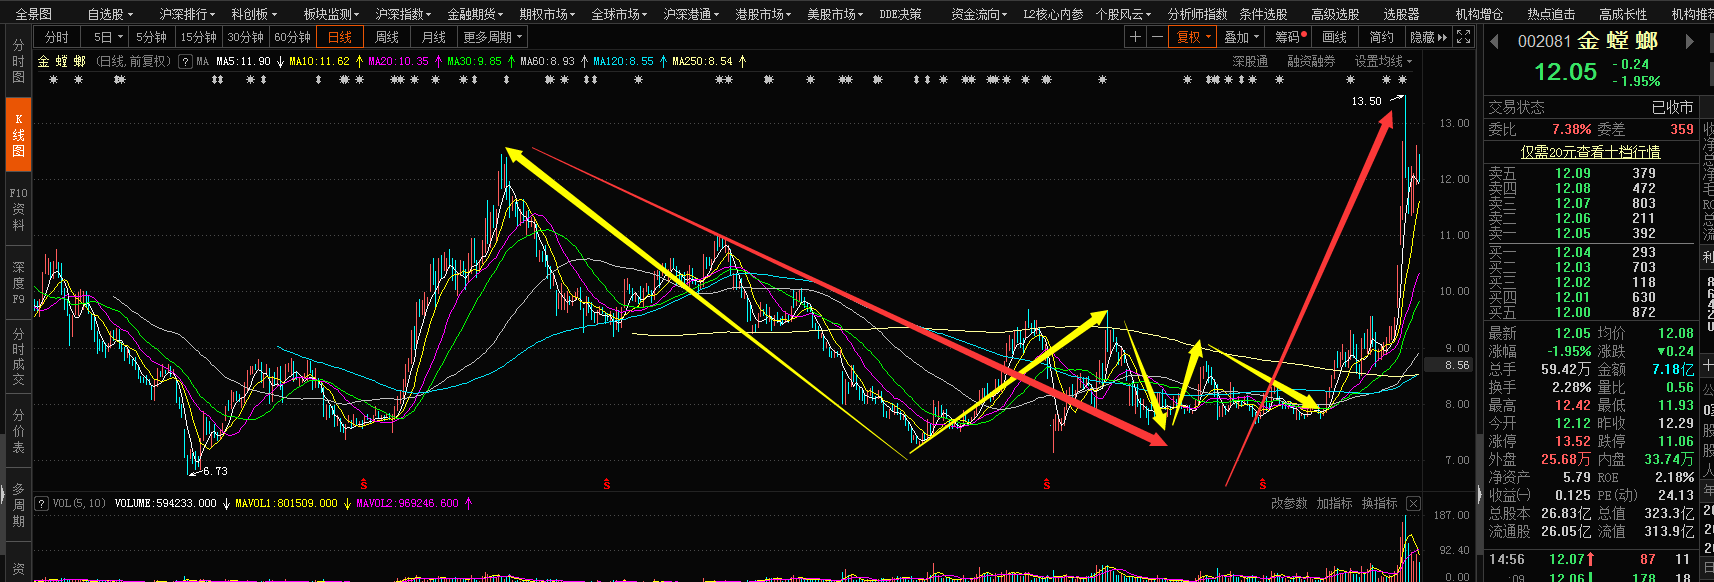Go to previous stock arrow
This screenshot has width=1714, height=582.
click(x=1494, y=41)
